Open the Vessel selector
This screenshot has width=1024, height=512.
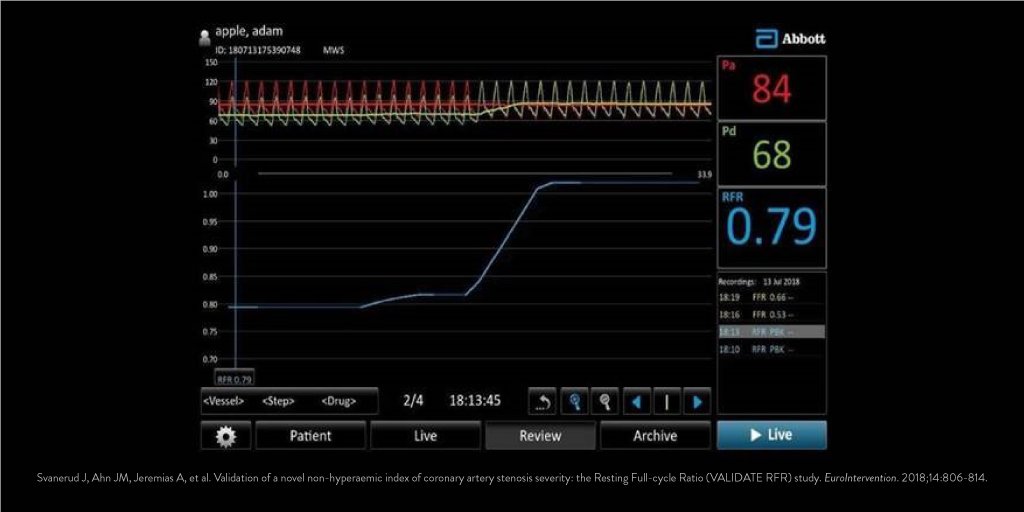tap(223, 401)
